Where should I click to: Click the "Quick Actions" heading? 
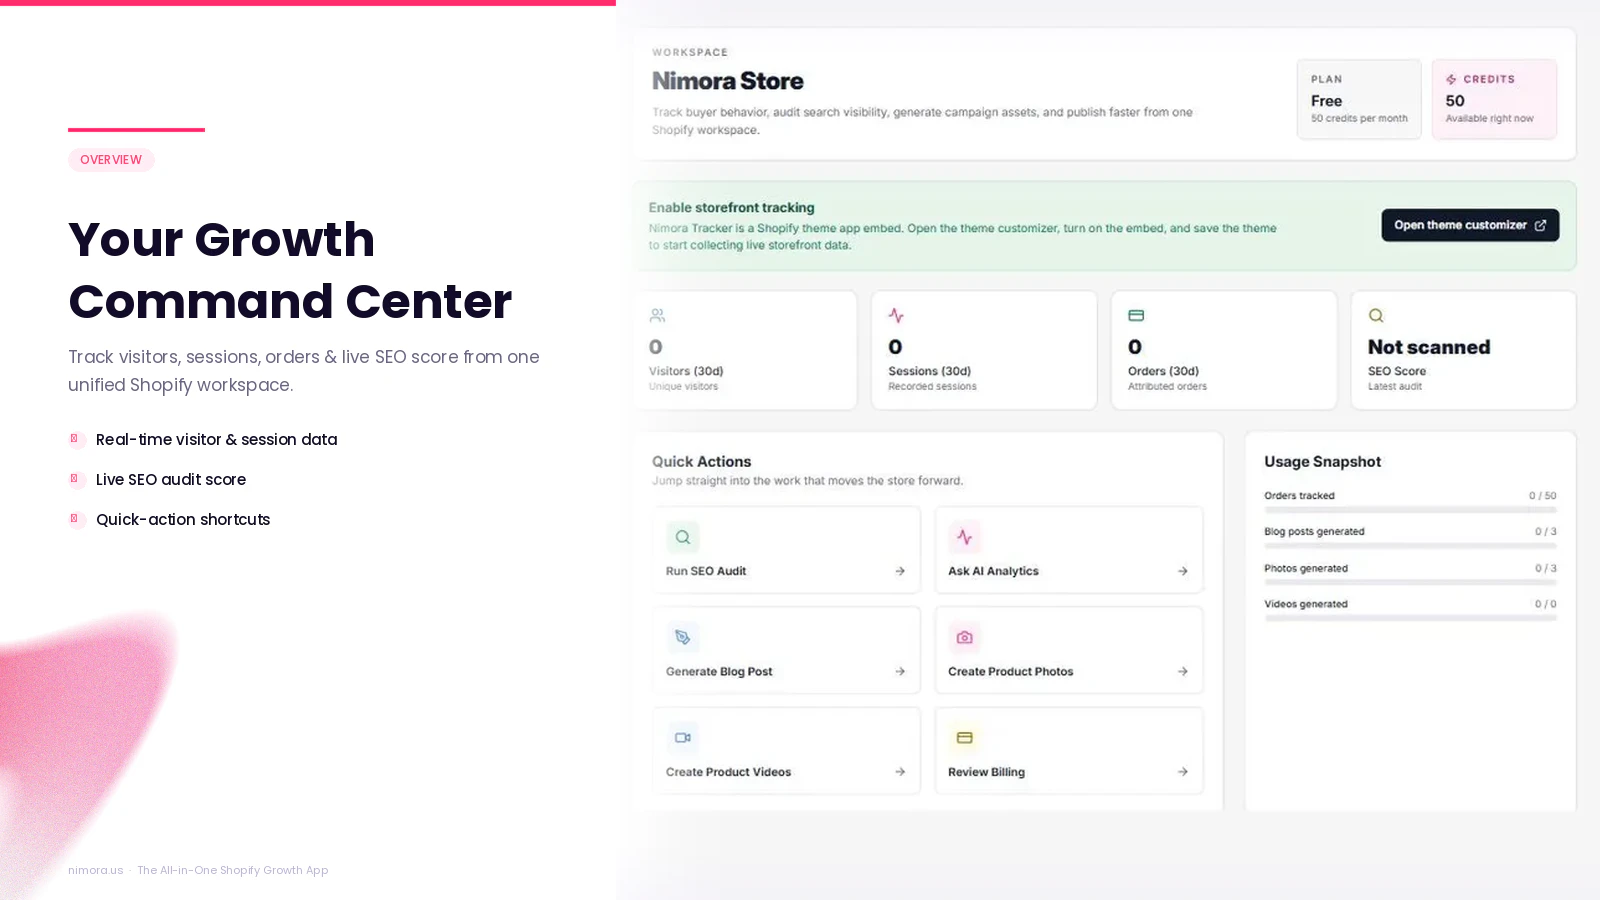(x=702, y=462)
